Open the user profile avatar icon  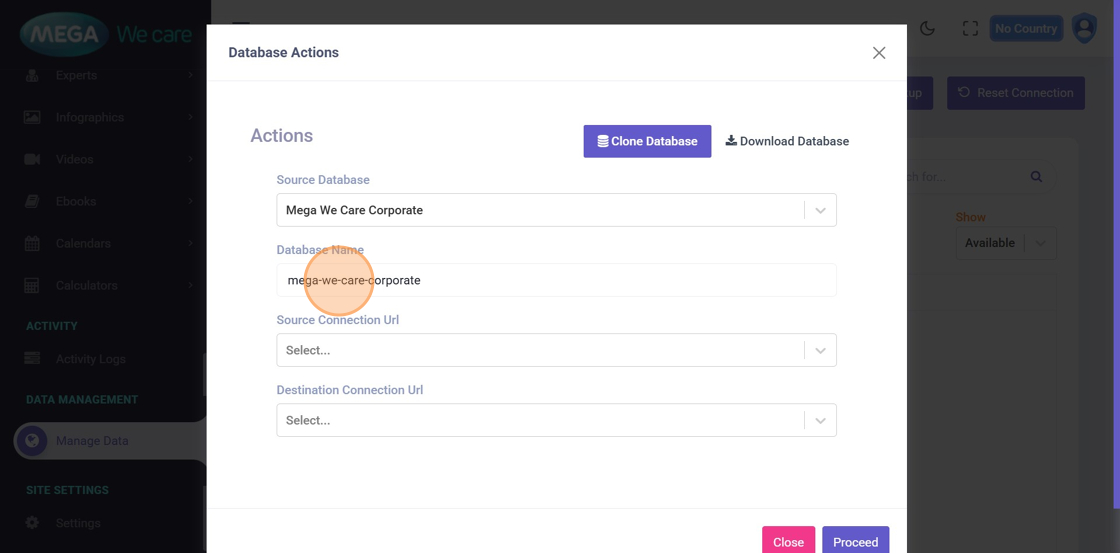click(x=1084, y=28)
